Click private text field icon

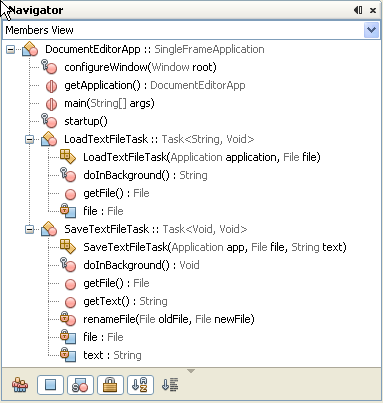click(68, 355)
